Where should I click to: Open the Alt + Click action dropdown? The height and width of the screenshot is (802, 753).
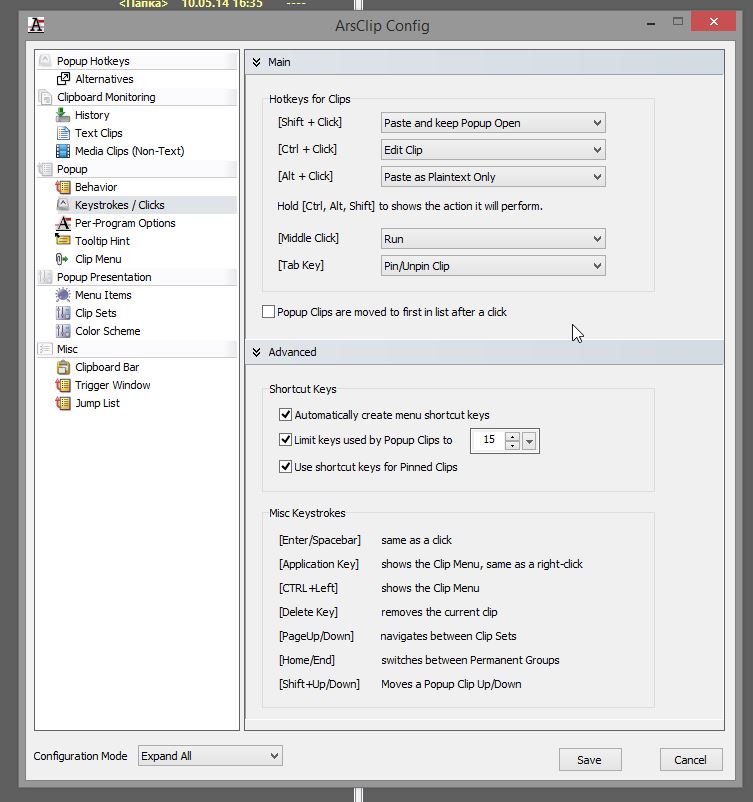click(493, 177)
